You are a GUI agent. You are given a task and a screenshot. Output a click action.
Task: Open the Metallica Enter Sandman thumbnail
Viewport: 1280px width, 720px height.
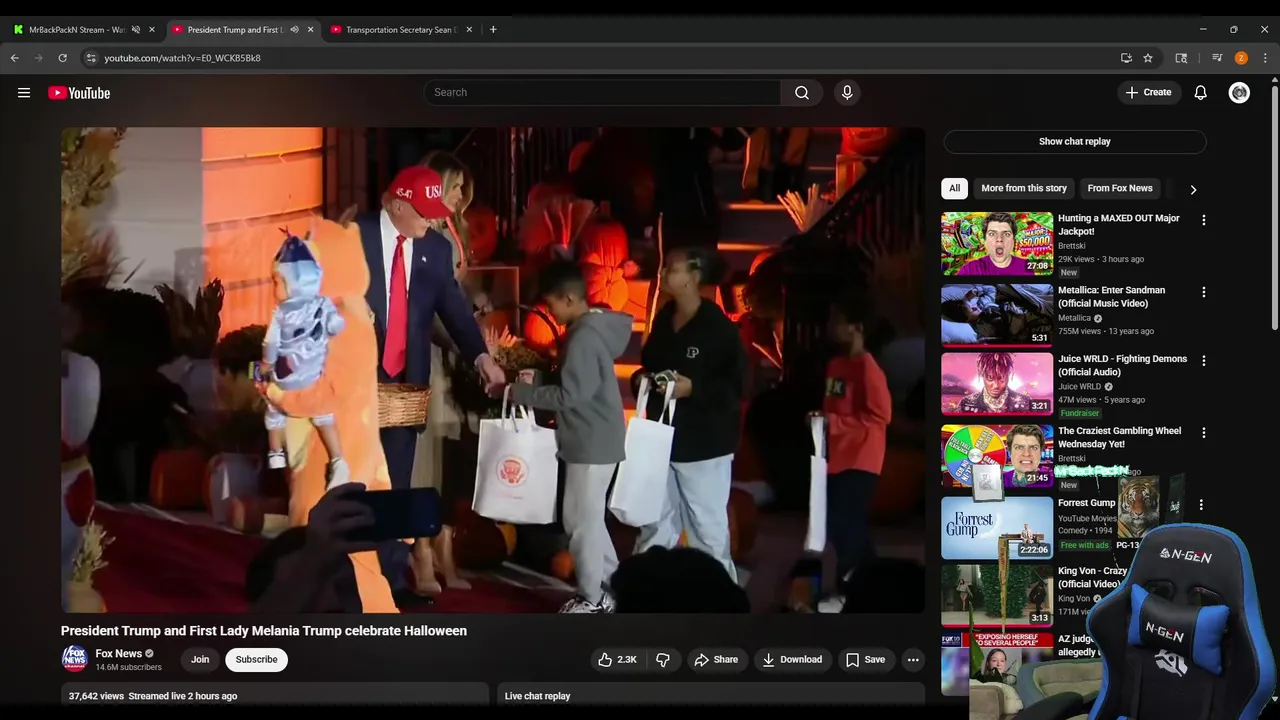point(997,315)
